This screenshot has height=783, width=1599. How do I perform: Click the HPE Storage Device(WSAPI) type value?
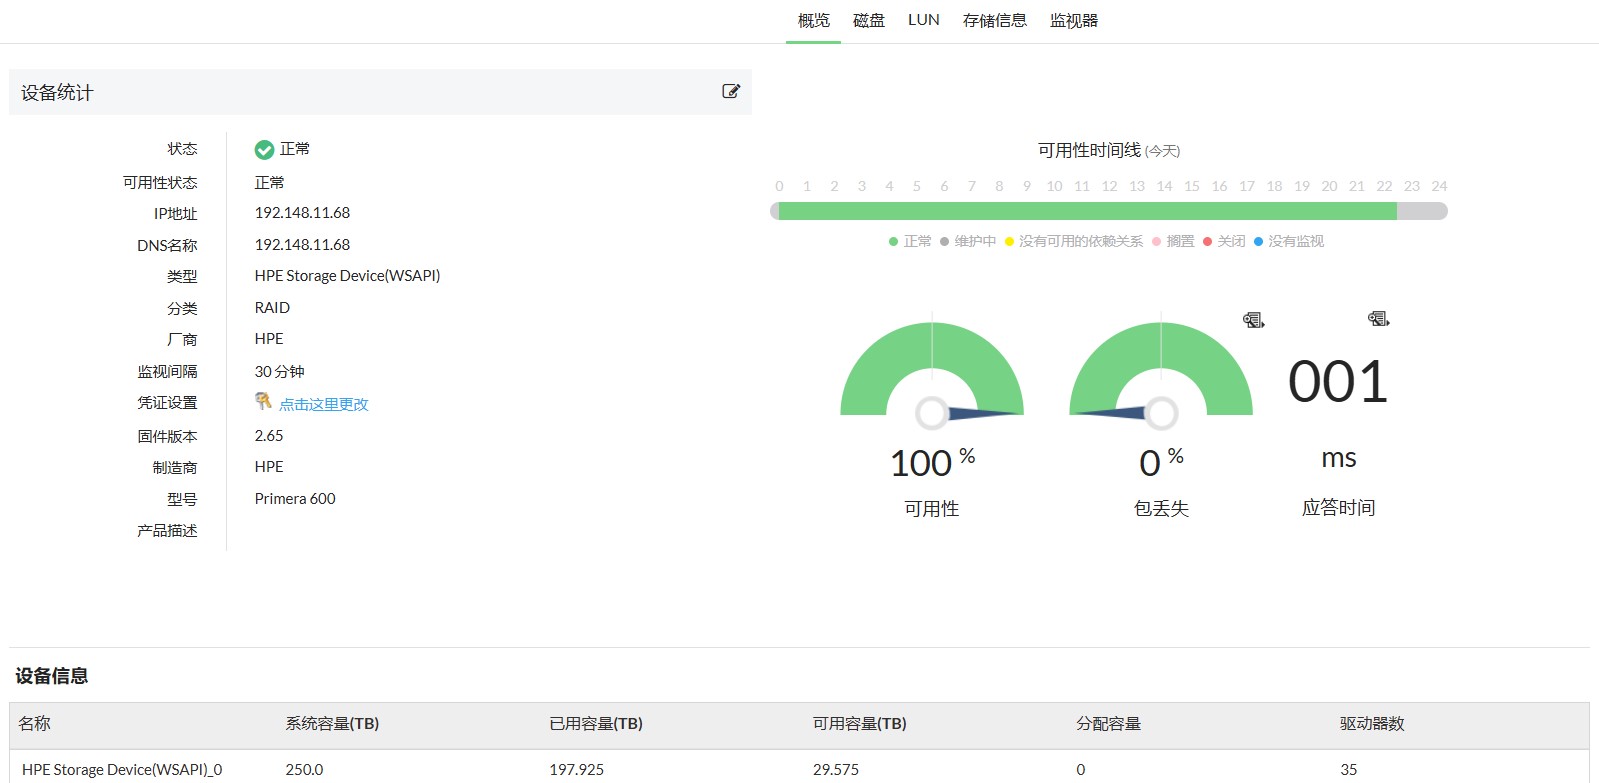point(347,276)
